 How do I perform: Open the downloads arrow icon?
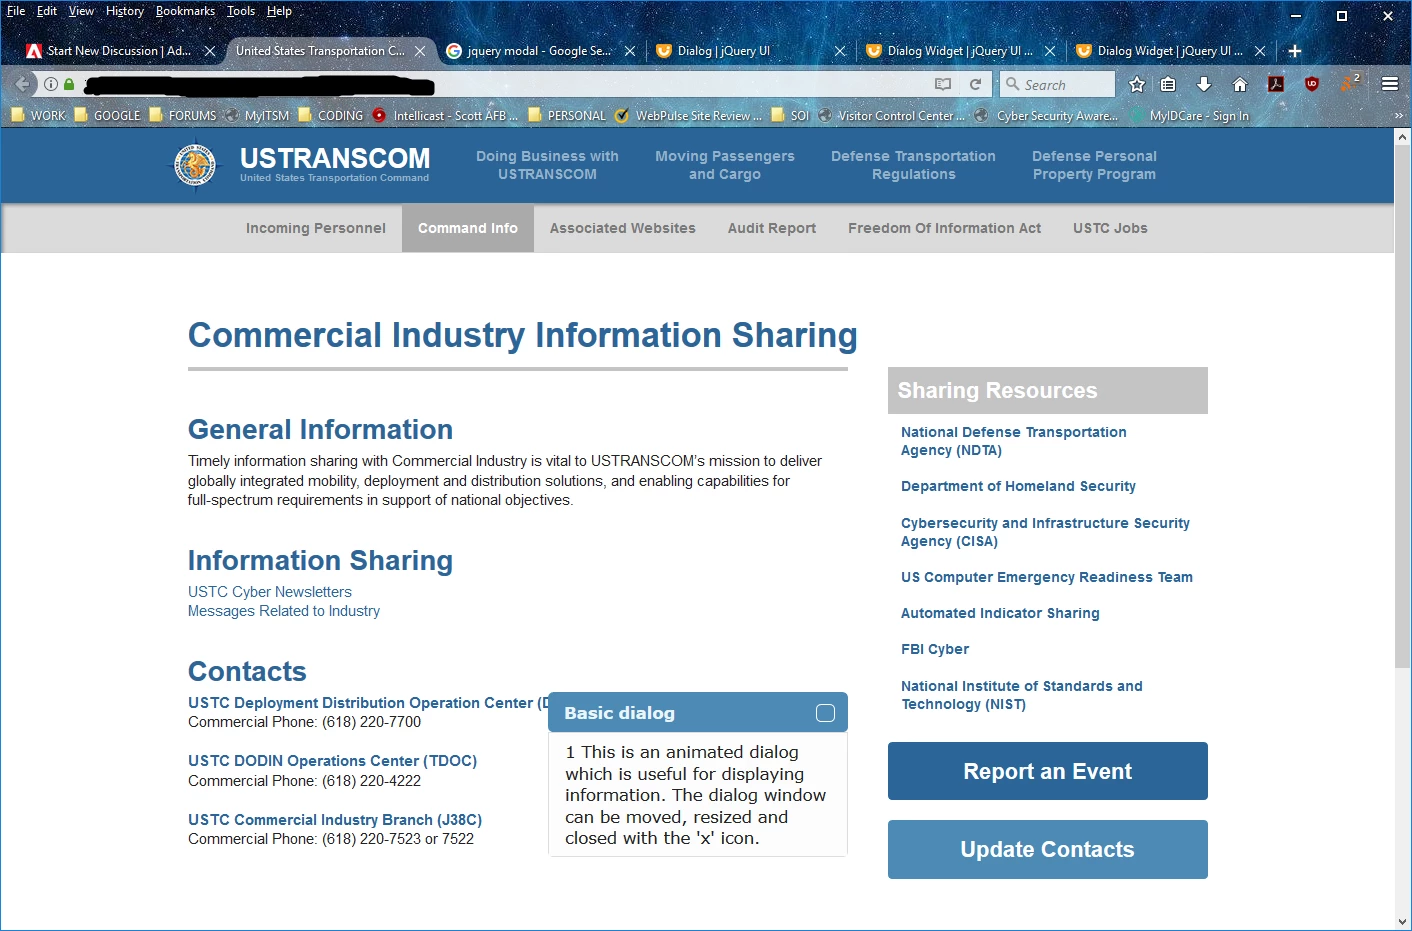point(1204,84)
